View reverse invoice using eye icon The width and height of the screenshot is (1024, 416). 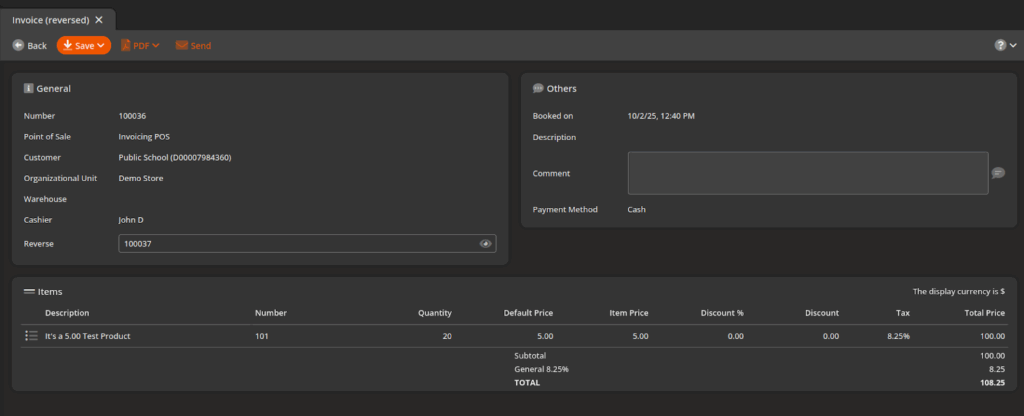point(485,244)
